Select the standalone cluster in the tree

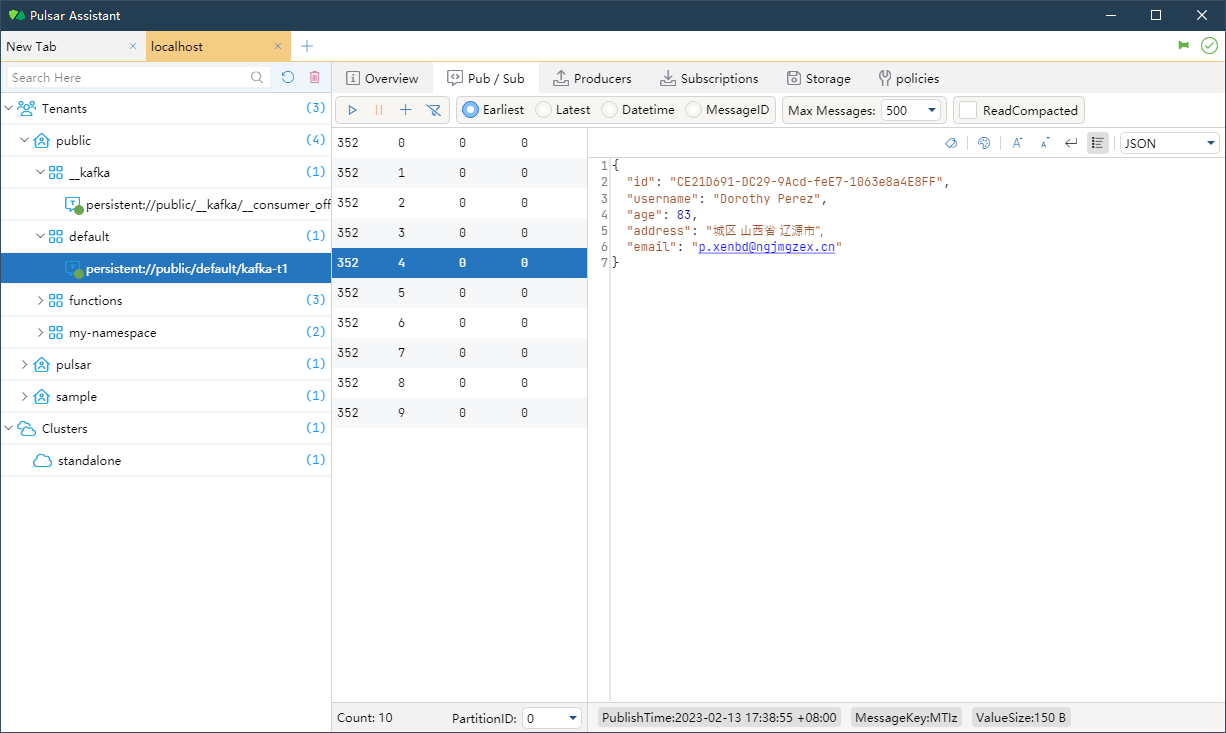pyautogui.click(x=89, y=461)
